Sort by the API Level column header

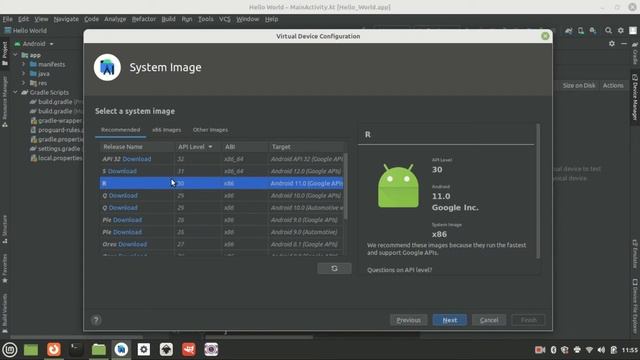pyautogui.click(x=198, y=147)
